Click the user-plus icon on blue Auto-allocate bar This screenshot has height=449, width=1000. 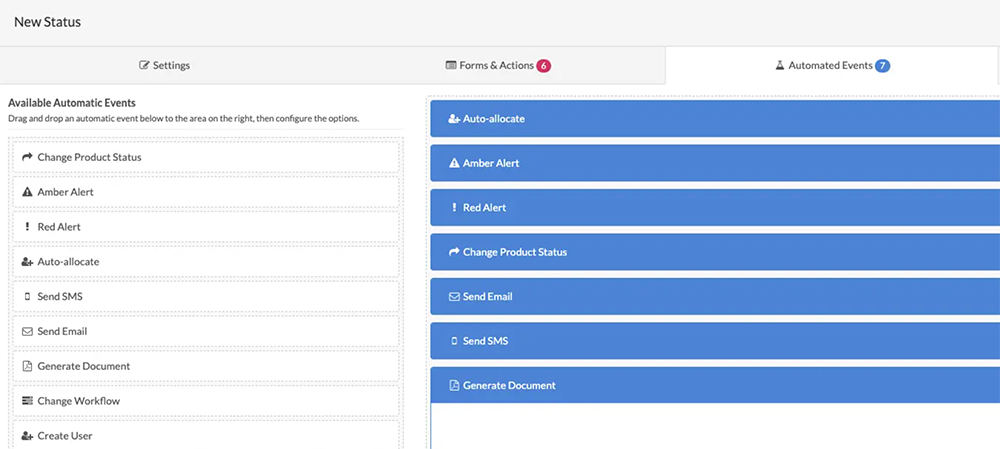click(454, 119)
